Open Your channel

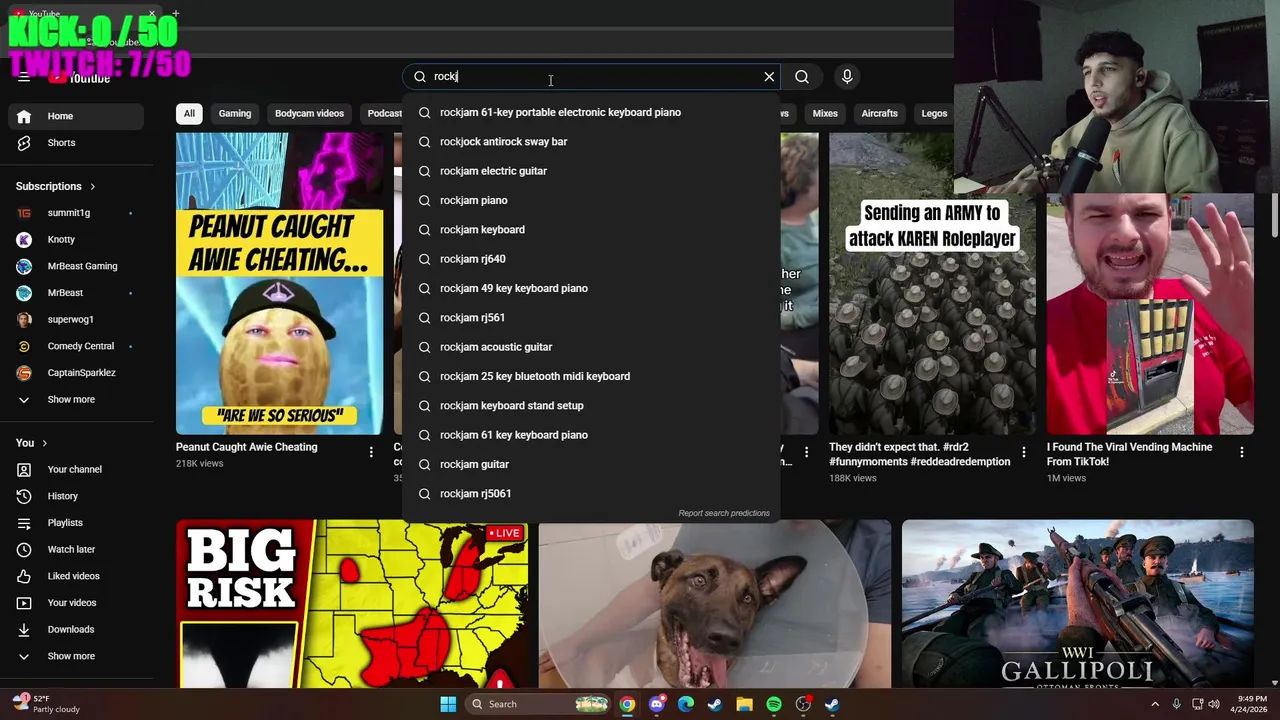(76, 469)
